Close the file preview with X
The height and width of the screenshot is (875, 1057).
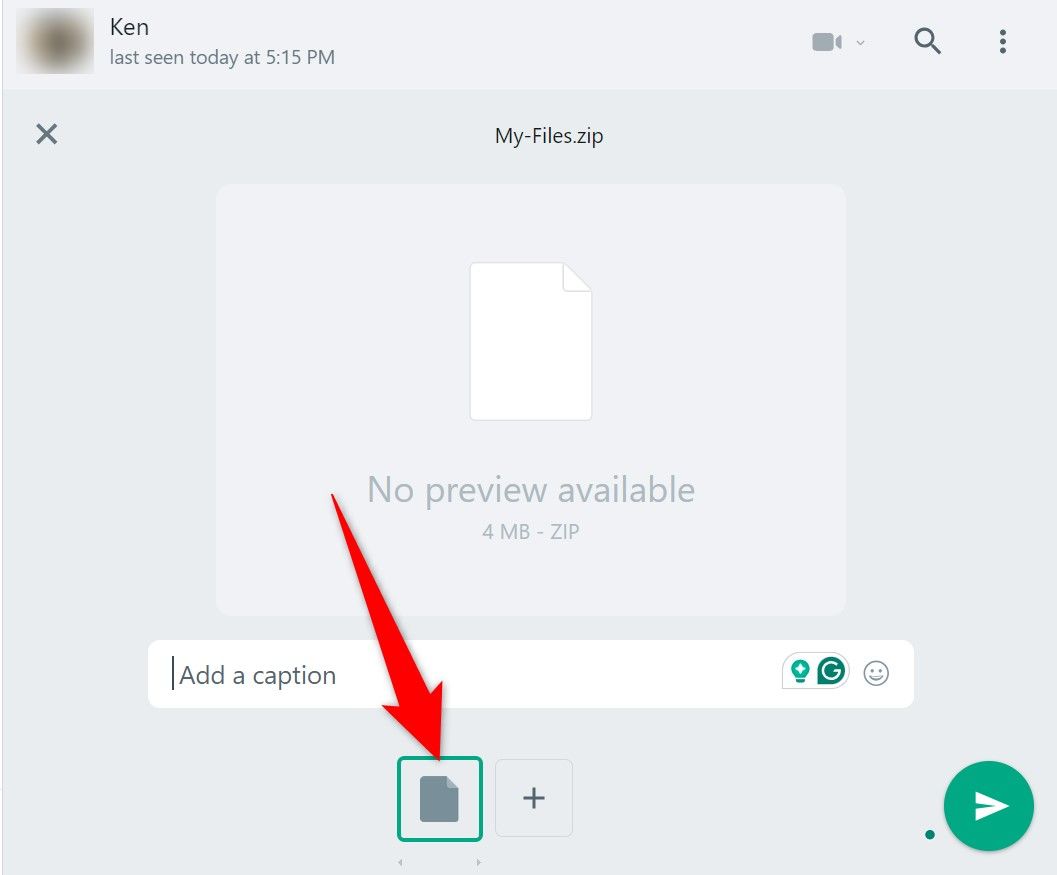(47, 134)
